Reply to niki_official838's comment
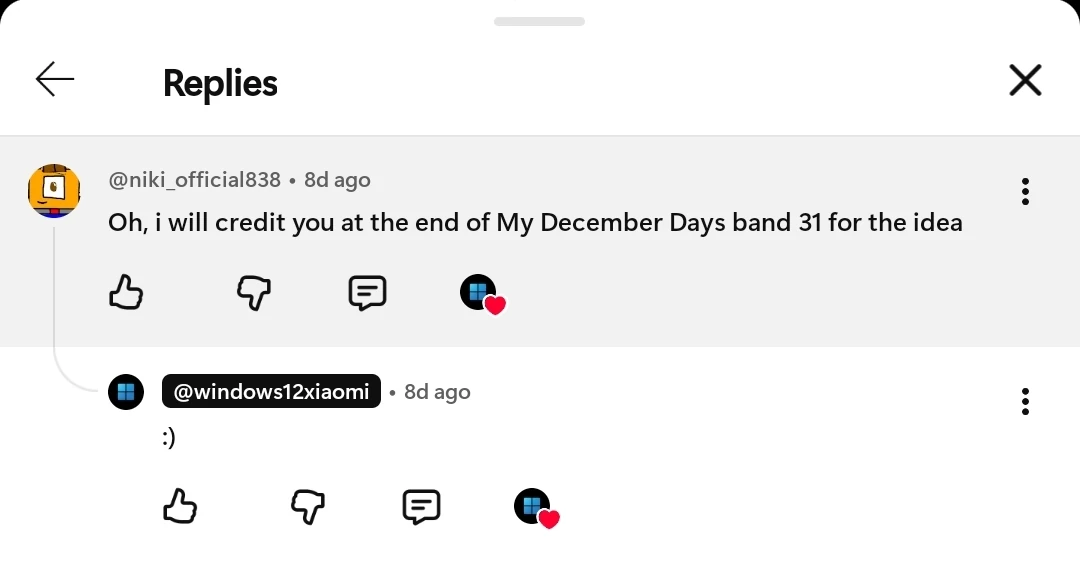The width and height of the screenshot is (1080, 563). click(367, 293)
